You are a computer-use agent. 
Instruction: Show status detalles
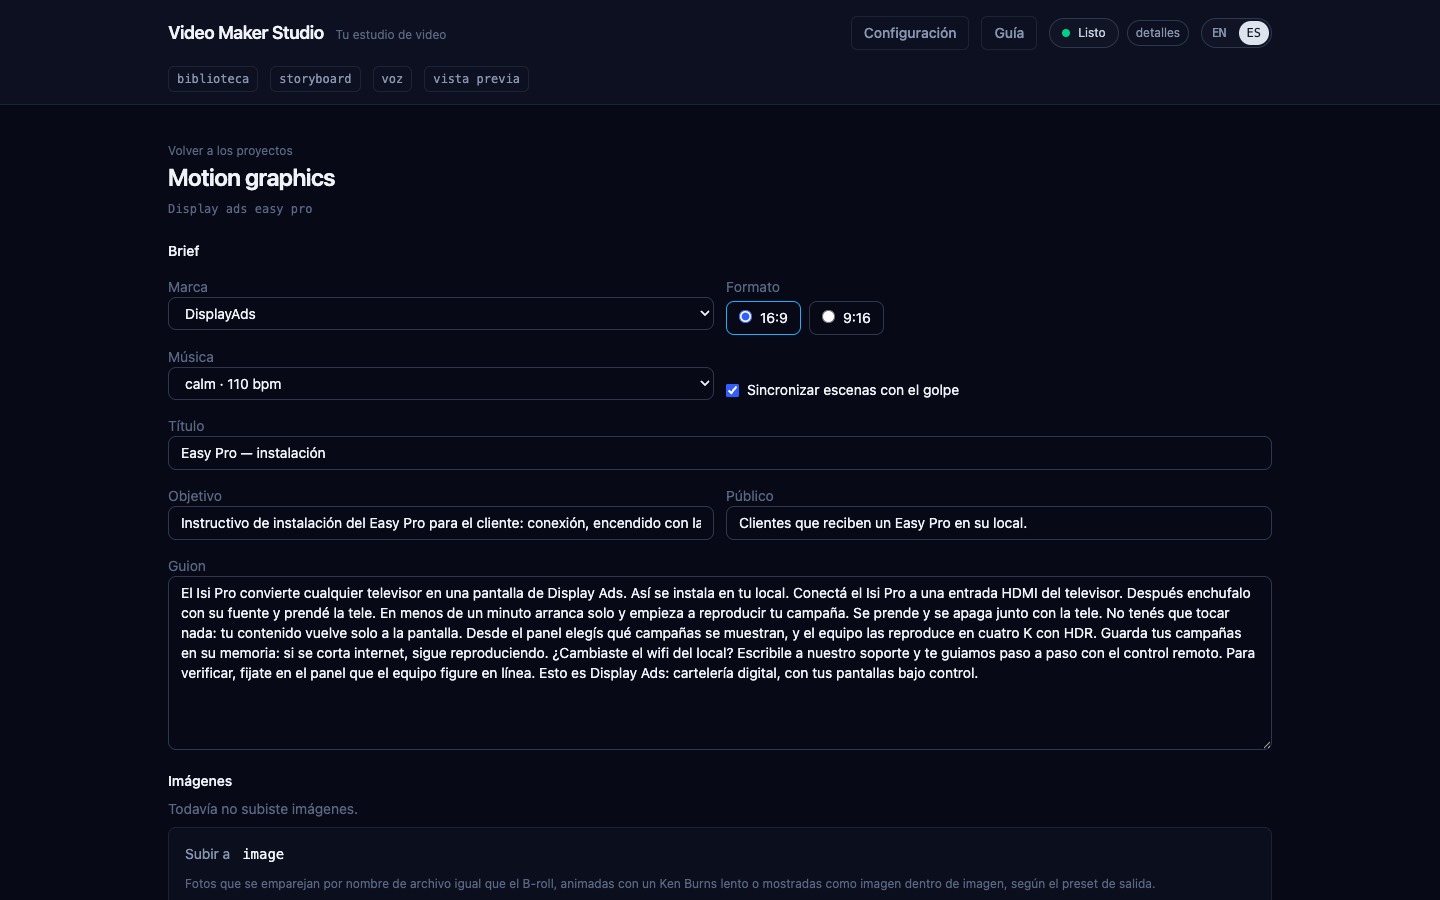pos(1157,33)
